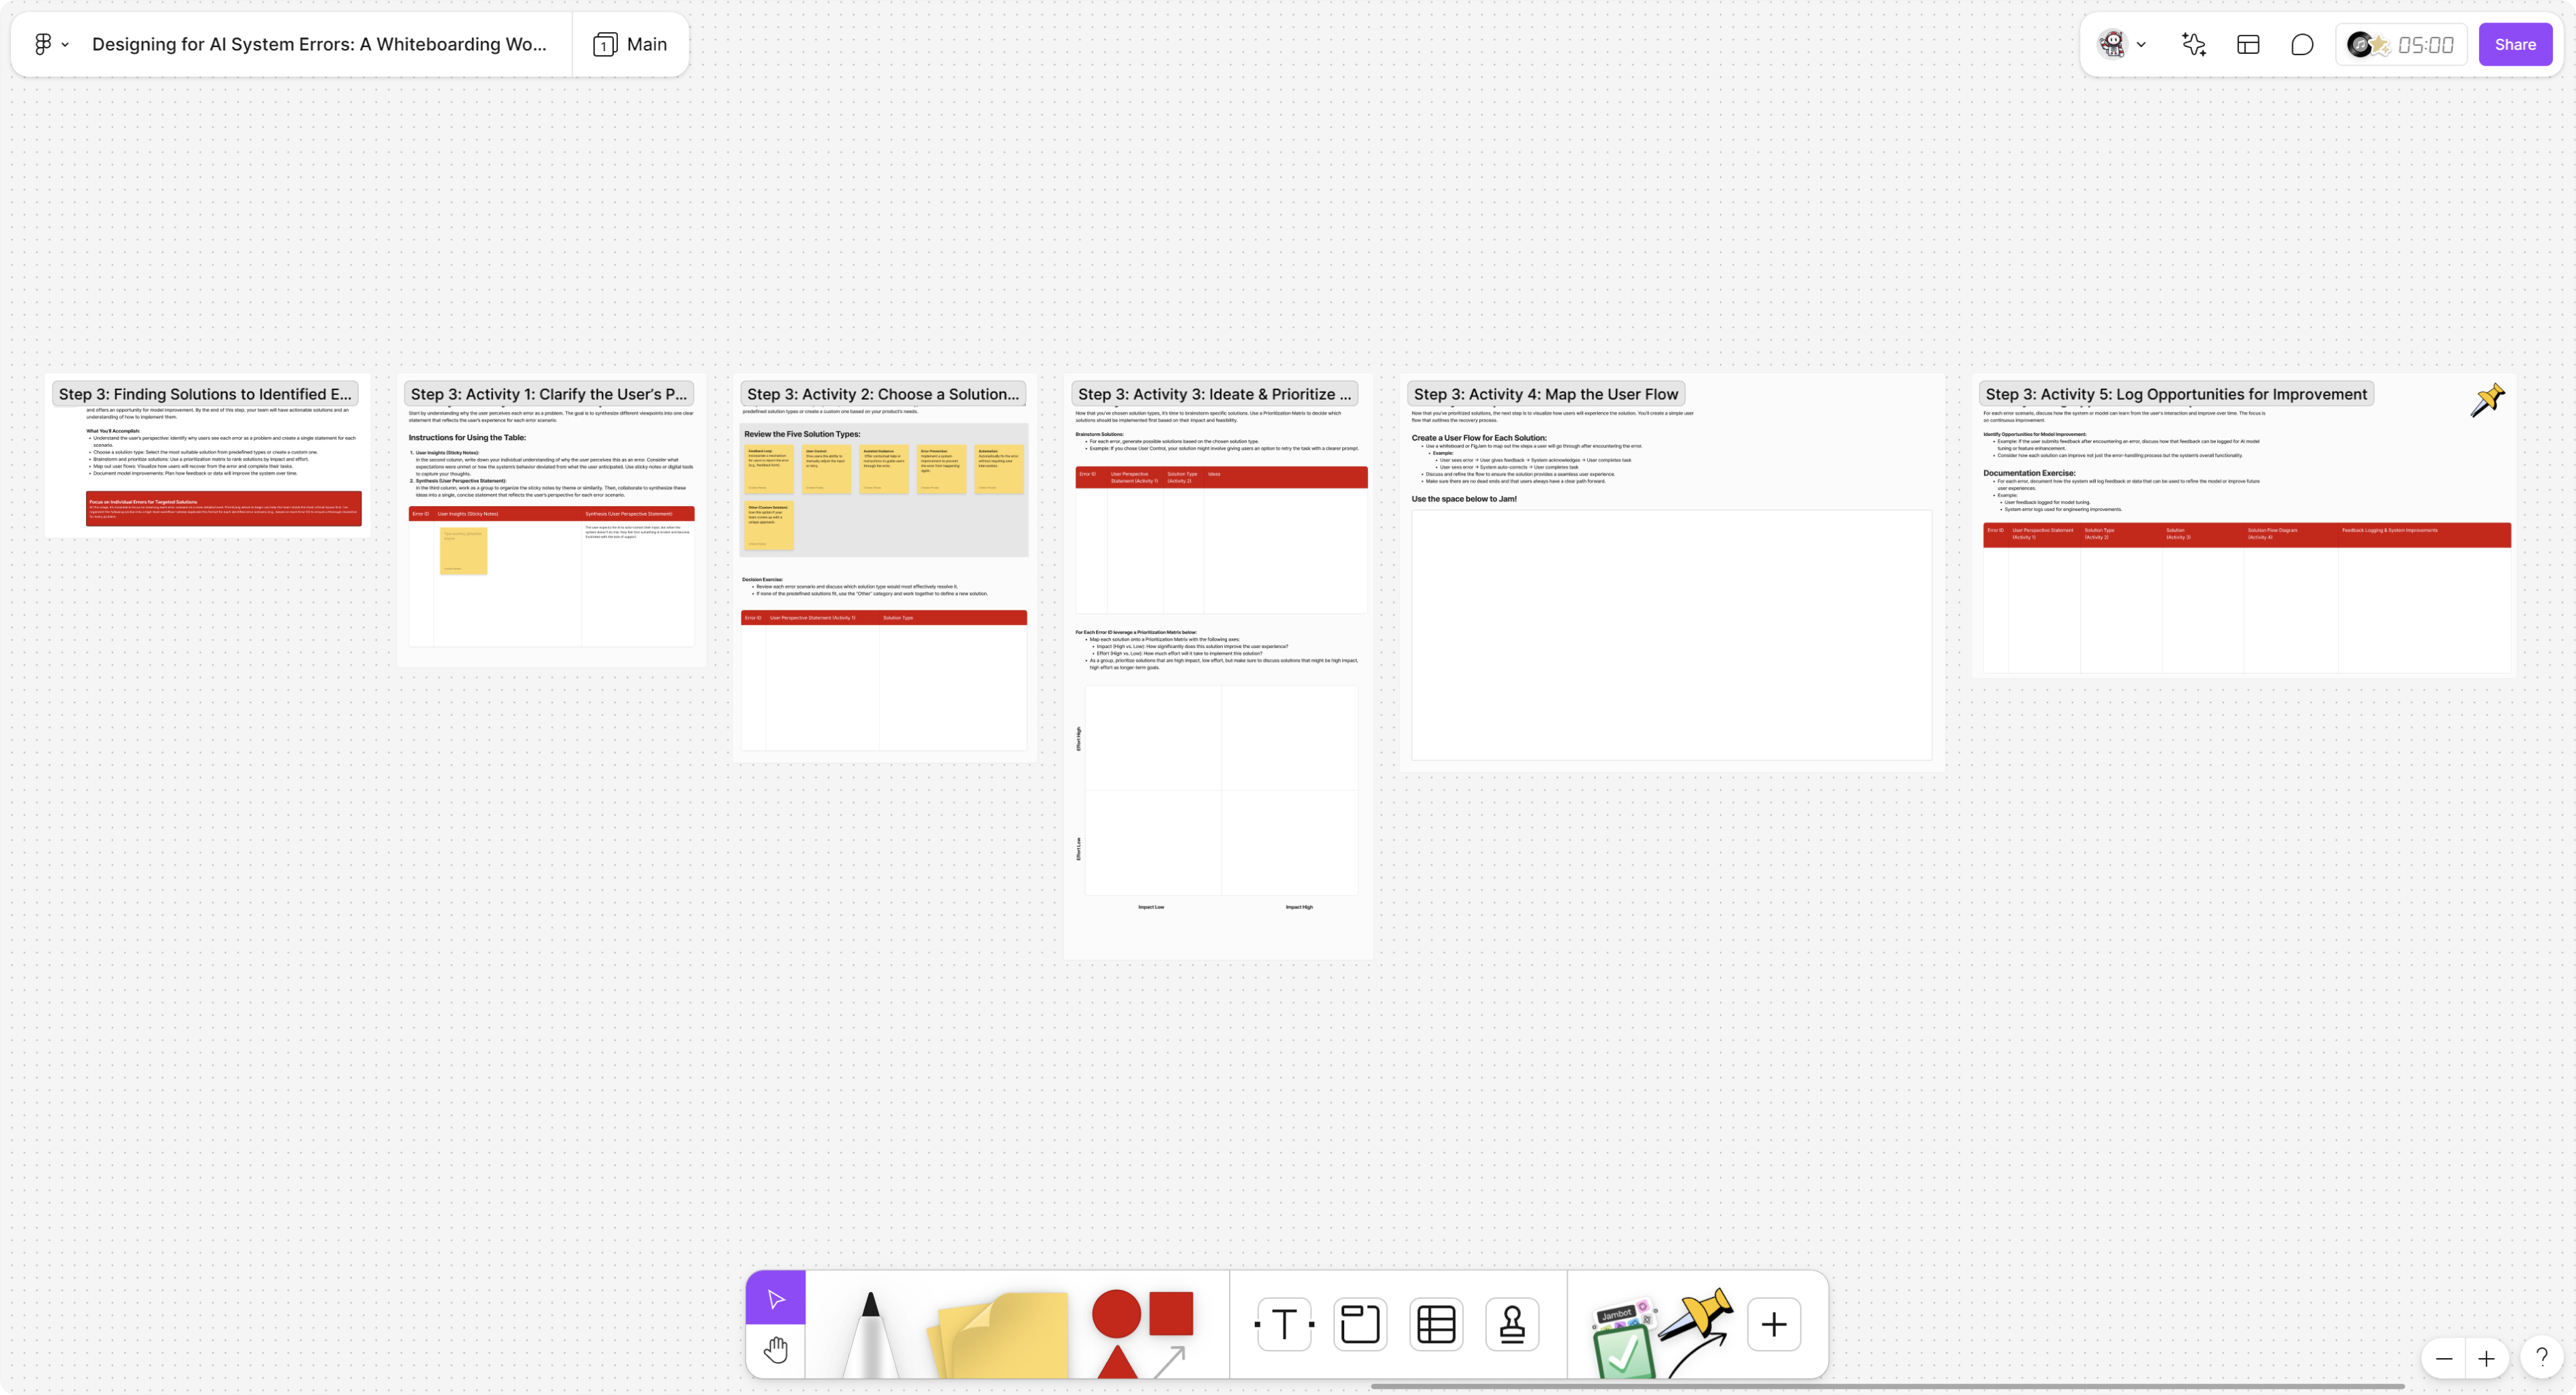Click the music disc icon beside the timer
The height and width of the screenshot is (1395, 2576).
(2360, 44)
